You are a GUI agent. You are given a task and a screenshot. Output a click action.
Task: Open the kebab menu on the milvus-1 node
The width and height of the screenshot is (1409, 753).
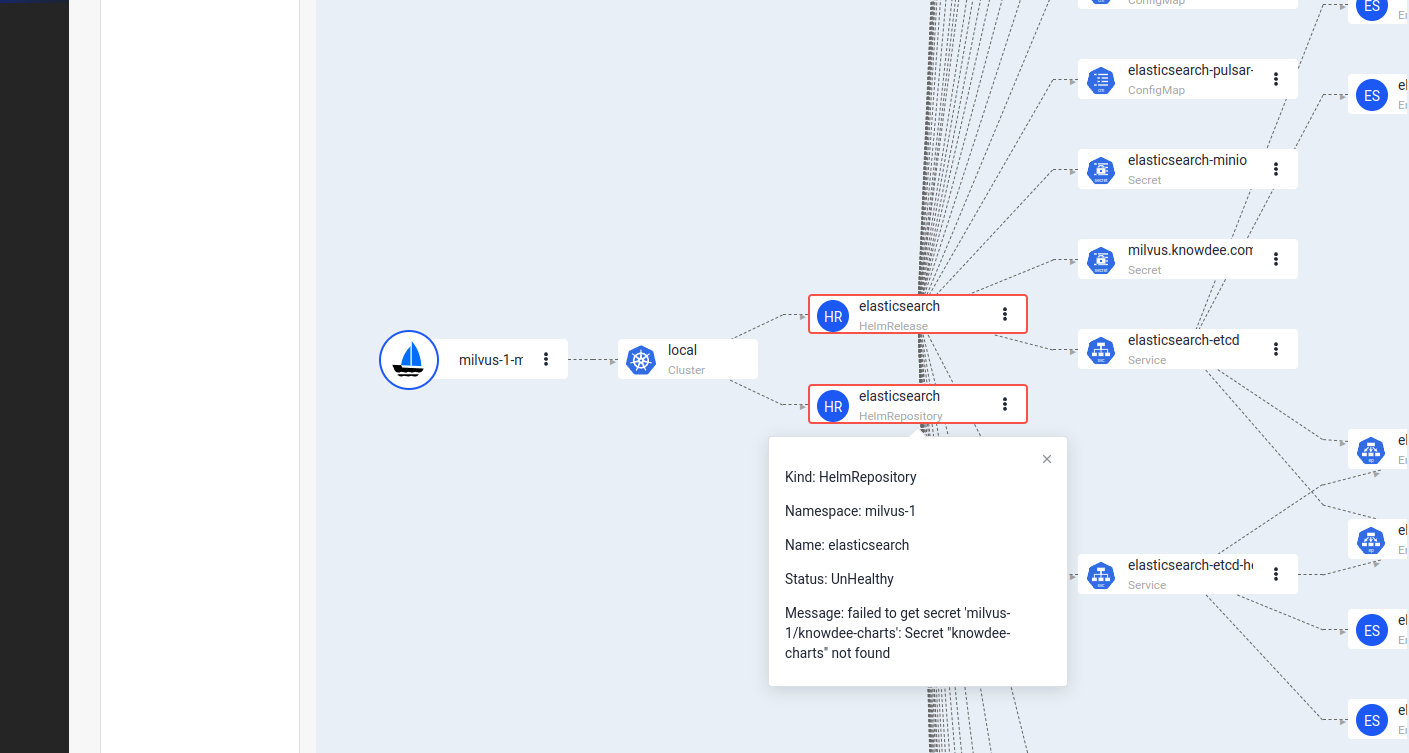coord(545,359)
